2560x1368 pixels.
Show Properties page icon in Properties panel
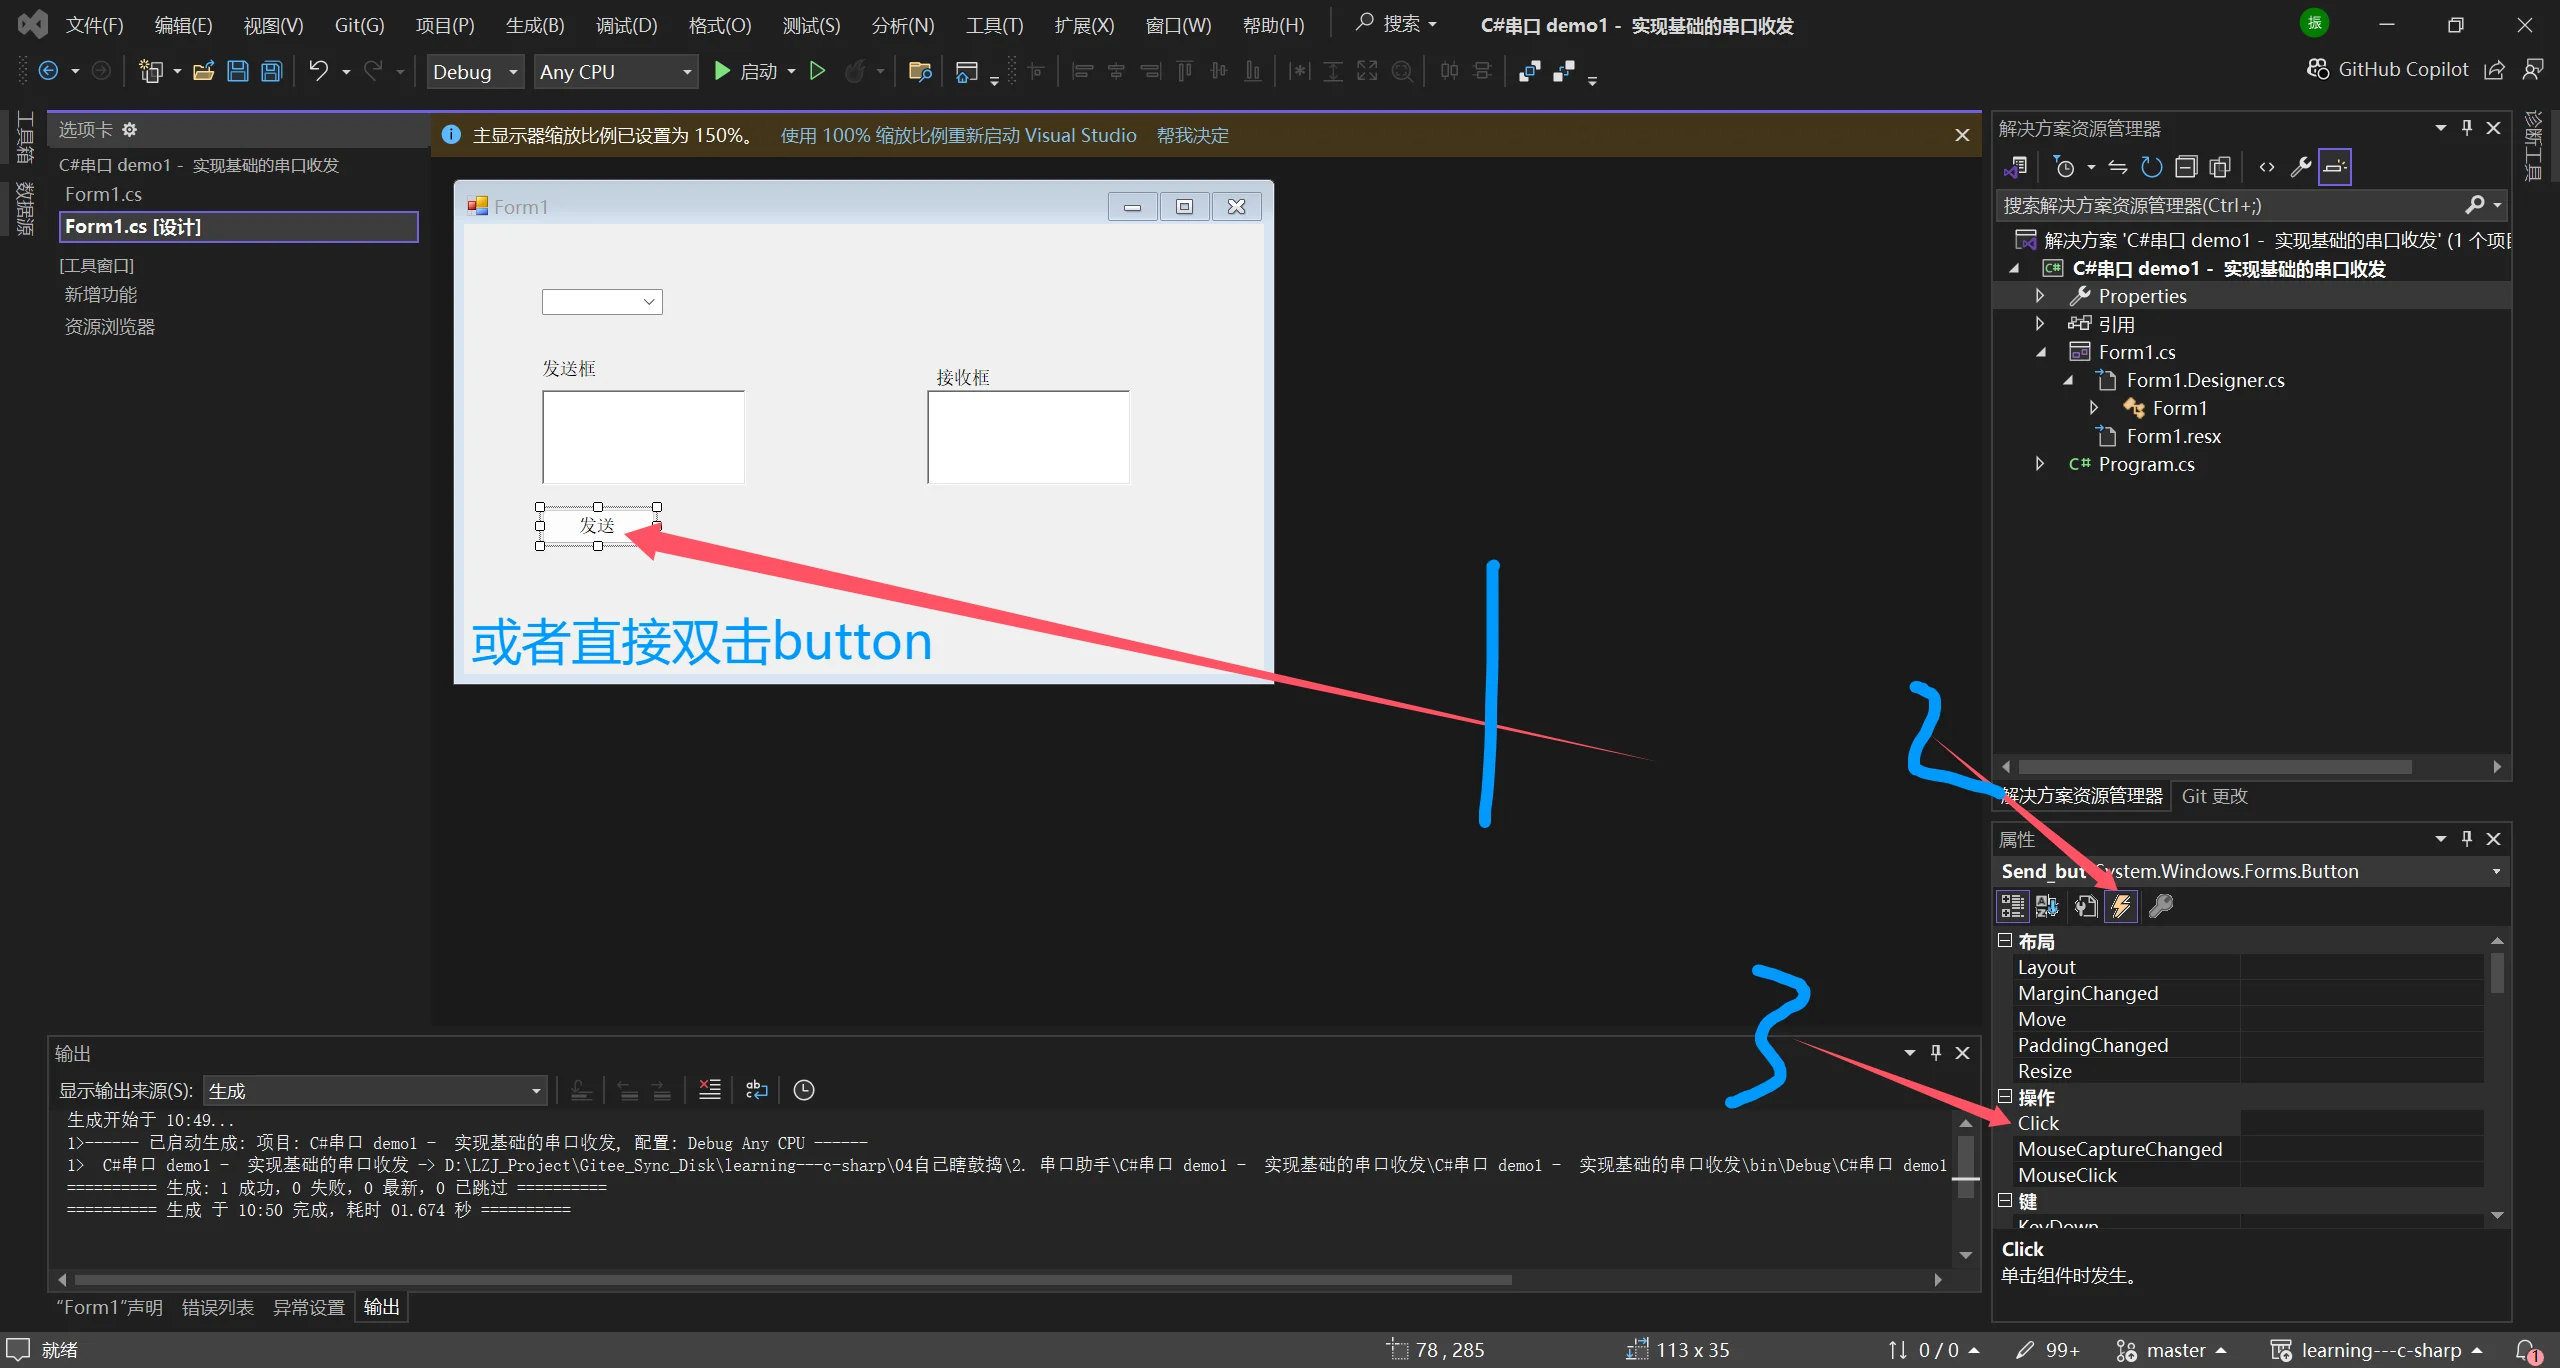click(2086, 907)
